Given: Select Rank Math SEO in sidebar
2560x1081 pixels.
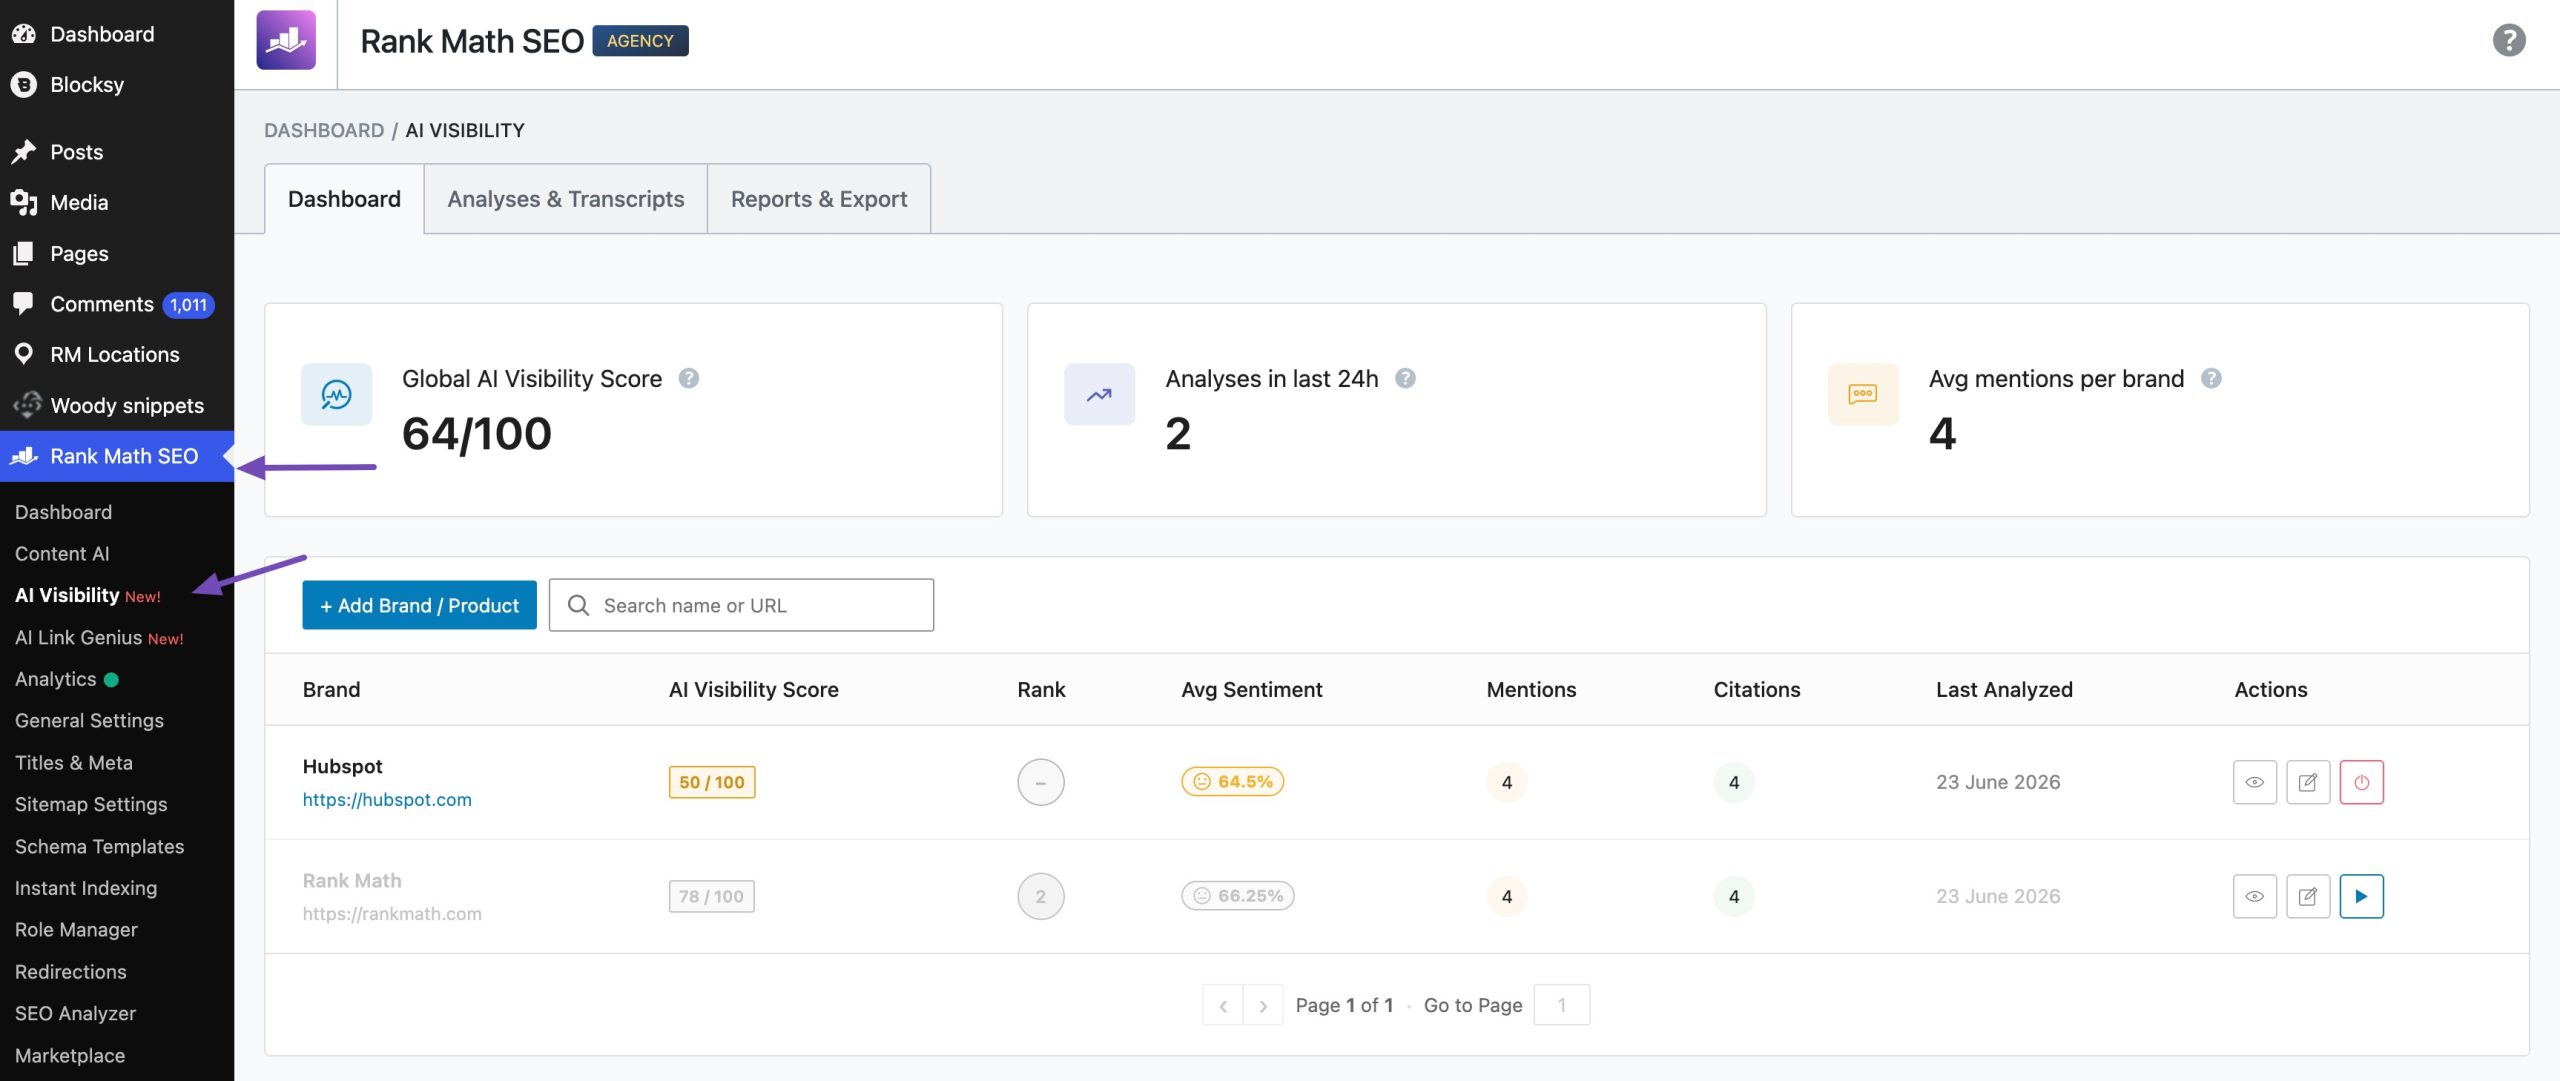Looking at the screenshot, I should 117,456.
